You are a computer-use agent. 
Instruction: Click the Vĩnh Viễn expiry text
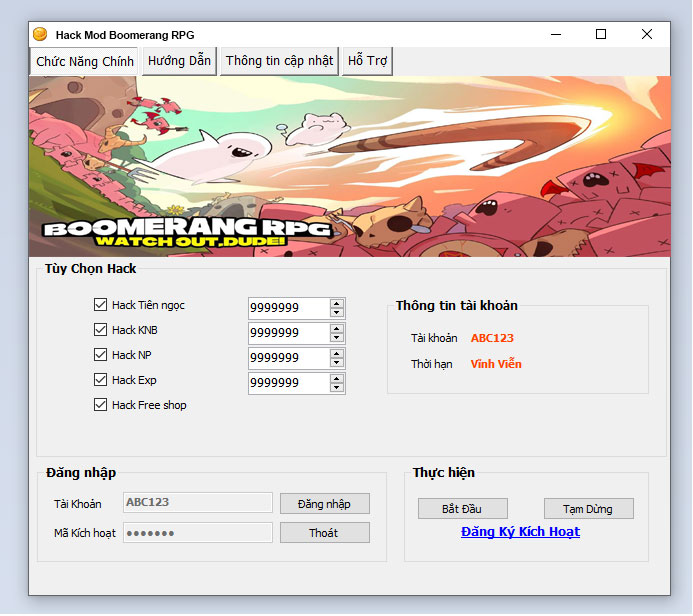tap(496, 364)
